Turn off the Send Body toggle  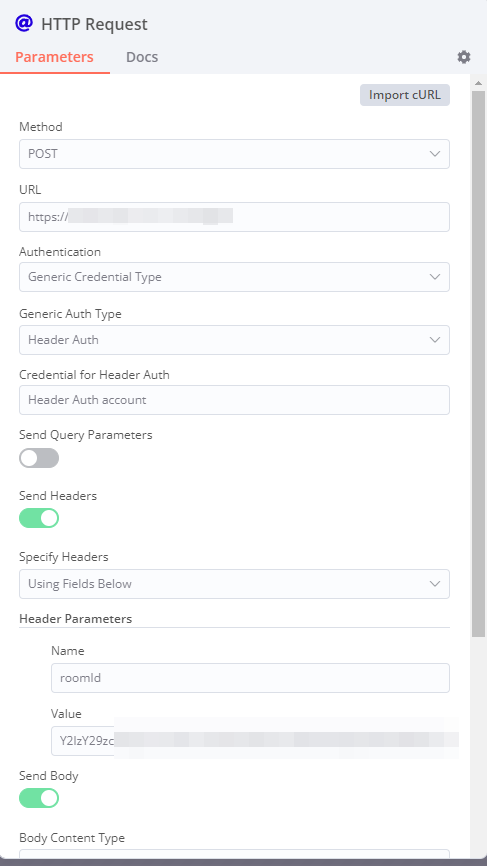(39, 798)
